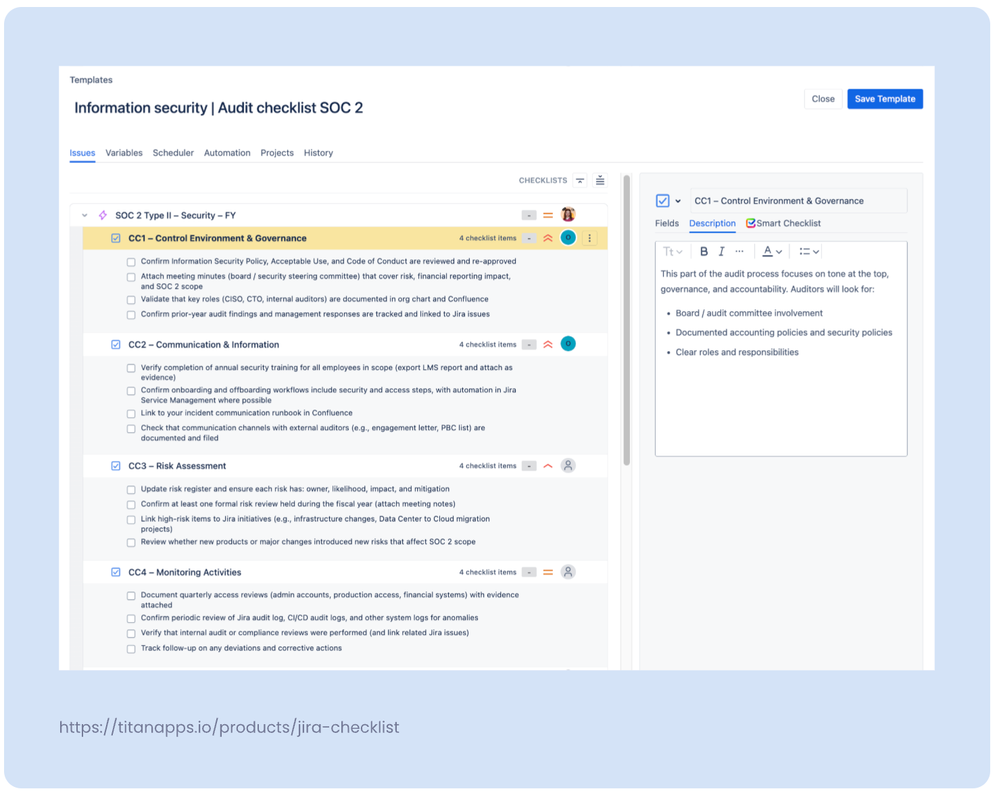The height and width of the screenshot is (794, 999).
Task: Click task type icon beside CC3 row title
Action: [x=115, y=466]
